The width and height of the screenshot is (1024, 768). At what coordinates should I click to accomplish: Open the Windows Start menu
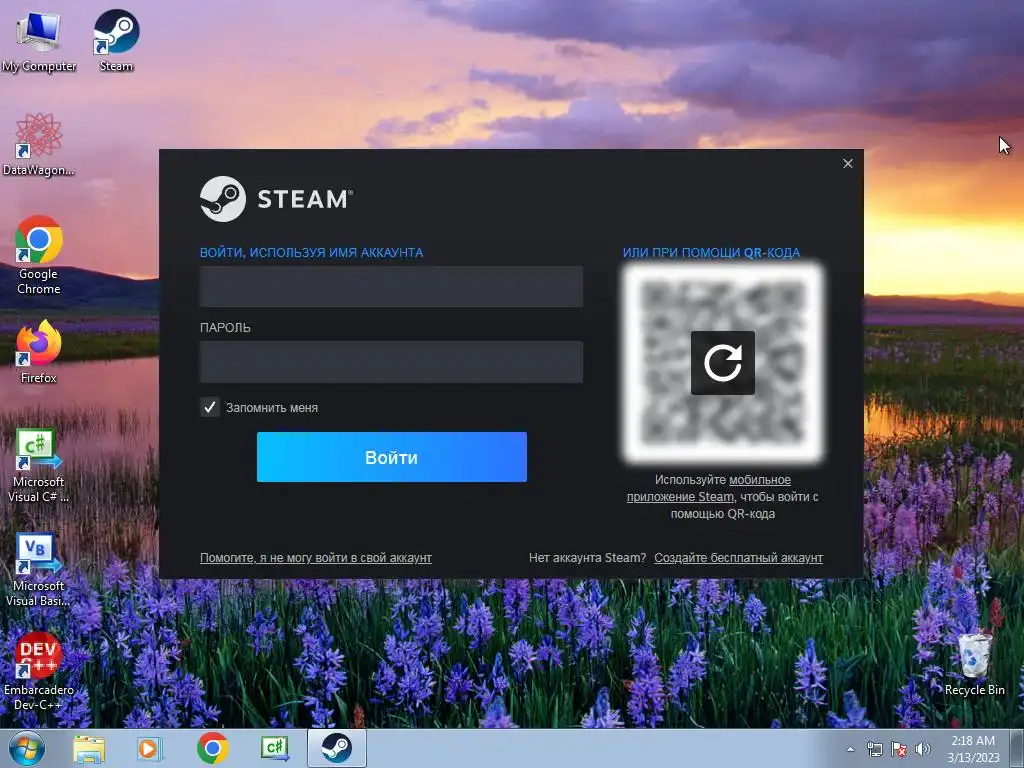click(27, 748)
